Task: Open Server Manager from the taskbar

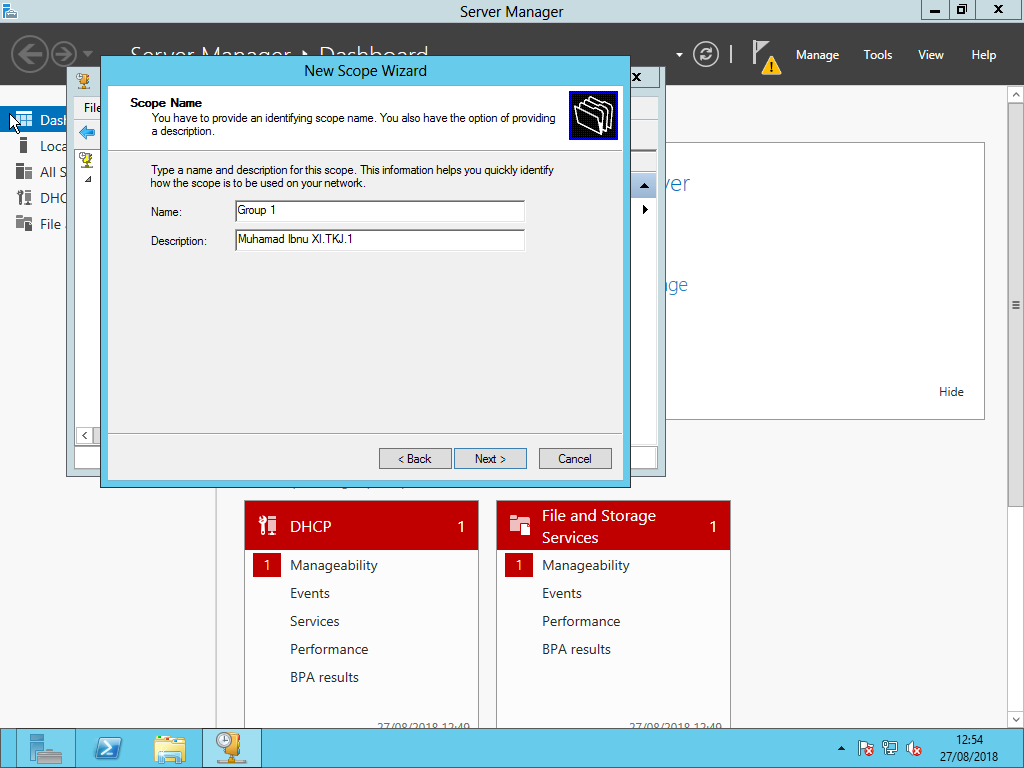Action: (x=45, y=748)
